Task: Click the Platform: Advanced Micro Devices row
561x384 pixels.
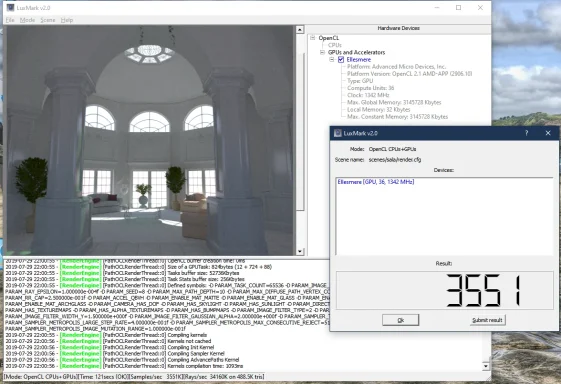Action: 396,67
